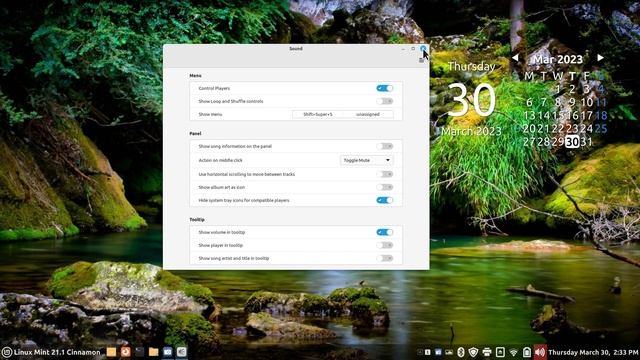Open the printer tray icon

tap(487, 352)
